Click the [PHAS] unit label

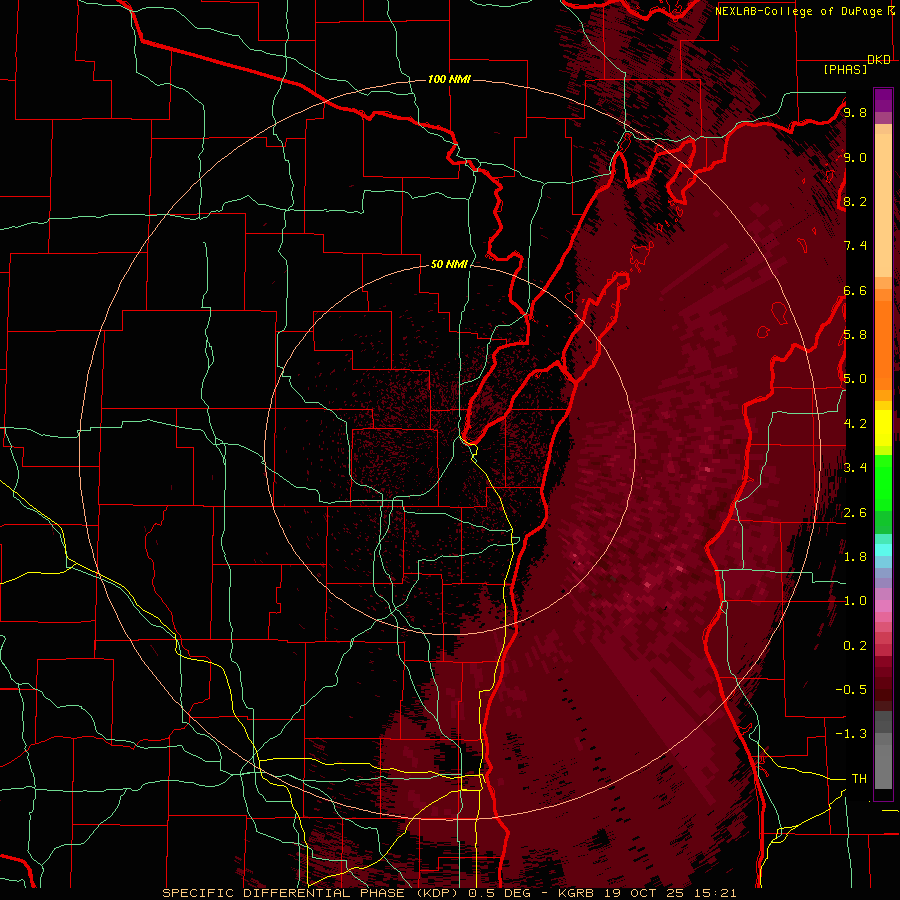pyautogui.click(x=845, y=69)
